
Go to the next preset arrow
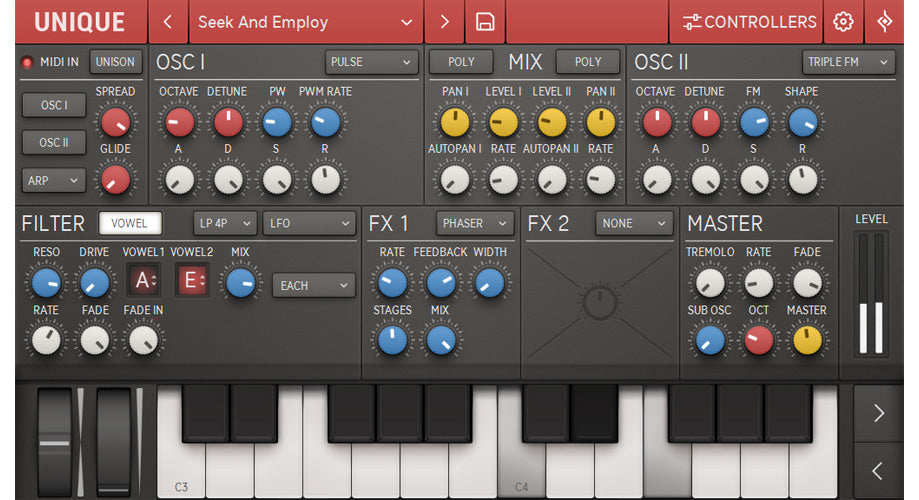click(444, 22)
